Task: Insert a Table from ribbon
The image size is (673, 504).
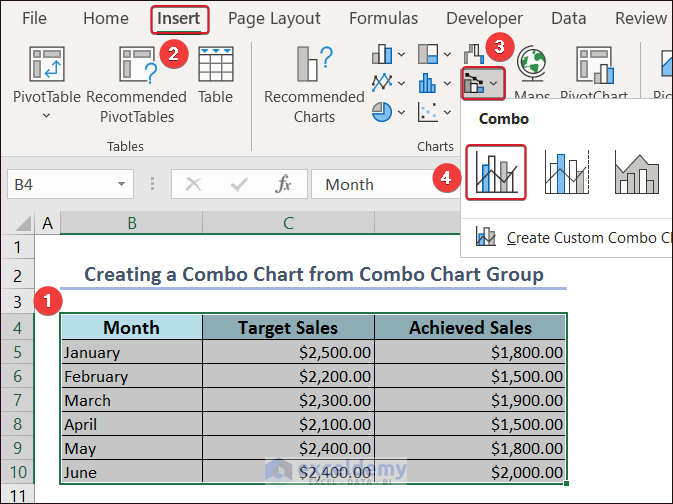Action: coord(215,65)
